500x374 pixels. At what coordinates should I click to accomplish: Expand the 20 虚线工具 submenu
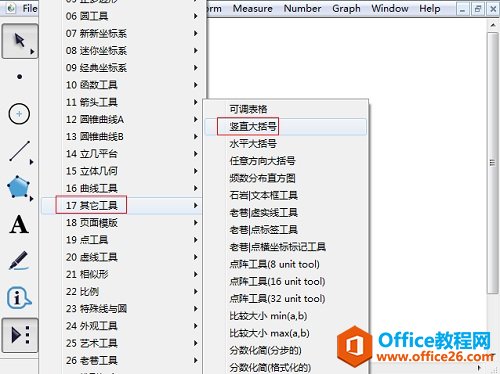pyautogui.click(x=121, y=257)
